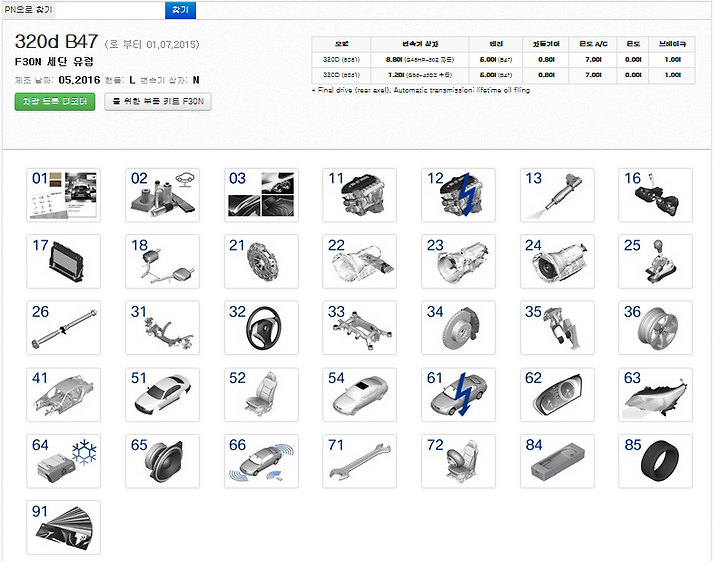Open category 71 wrench tools tile
The width and height of the screenshot is (720, 561).
(360, 461)
